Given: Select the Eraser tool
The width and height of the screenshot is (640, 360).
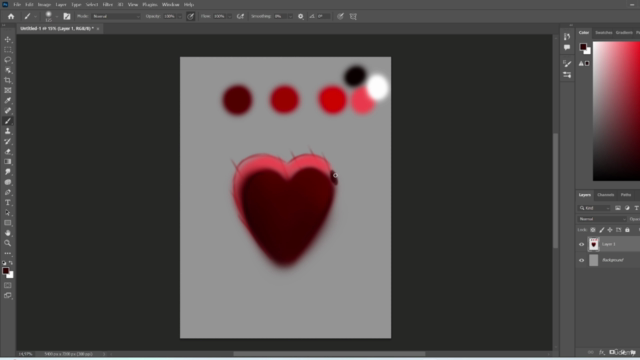Looking at the screenshot, I should click(x=8, y=151).
